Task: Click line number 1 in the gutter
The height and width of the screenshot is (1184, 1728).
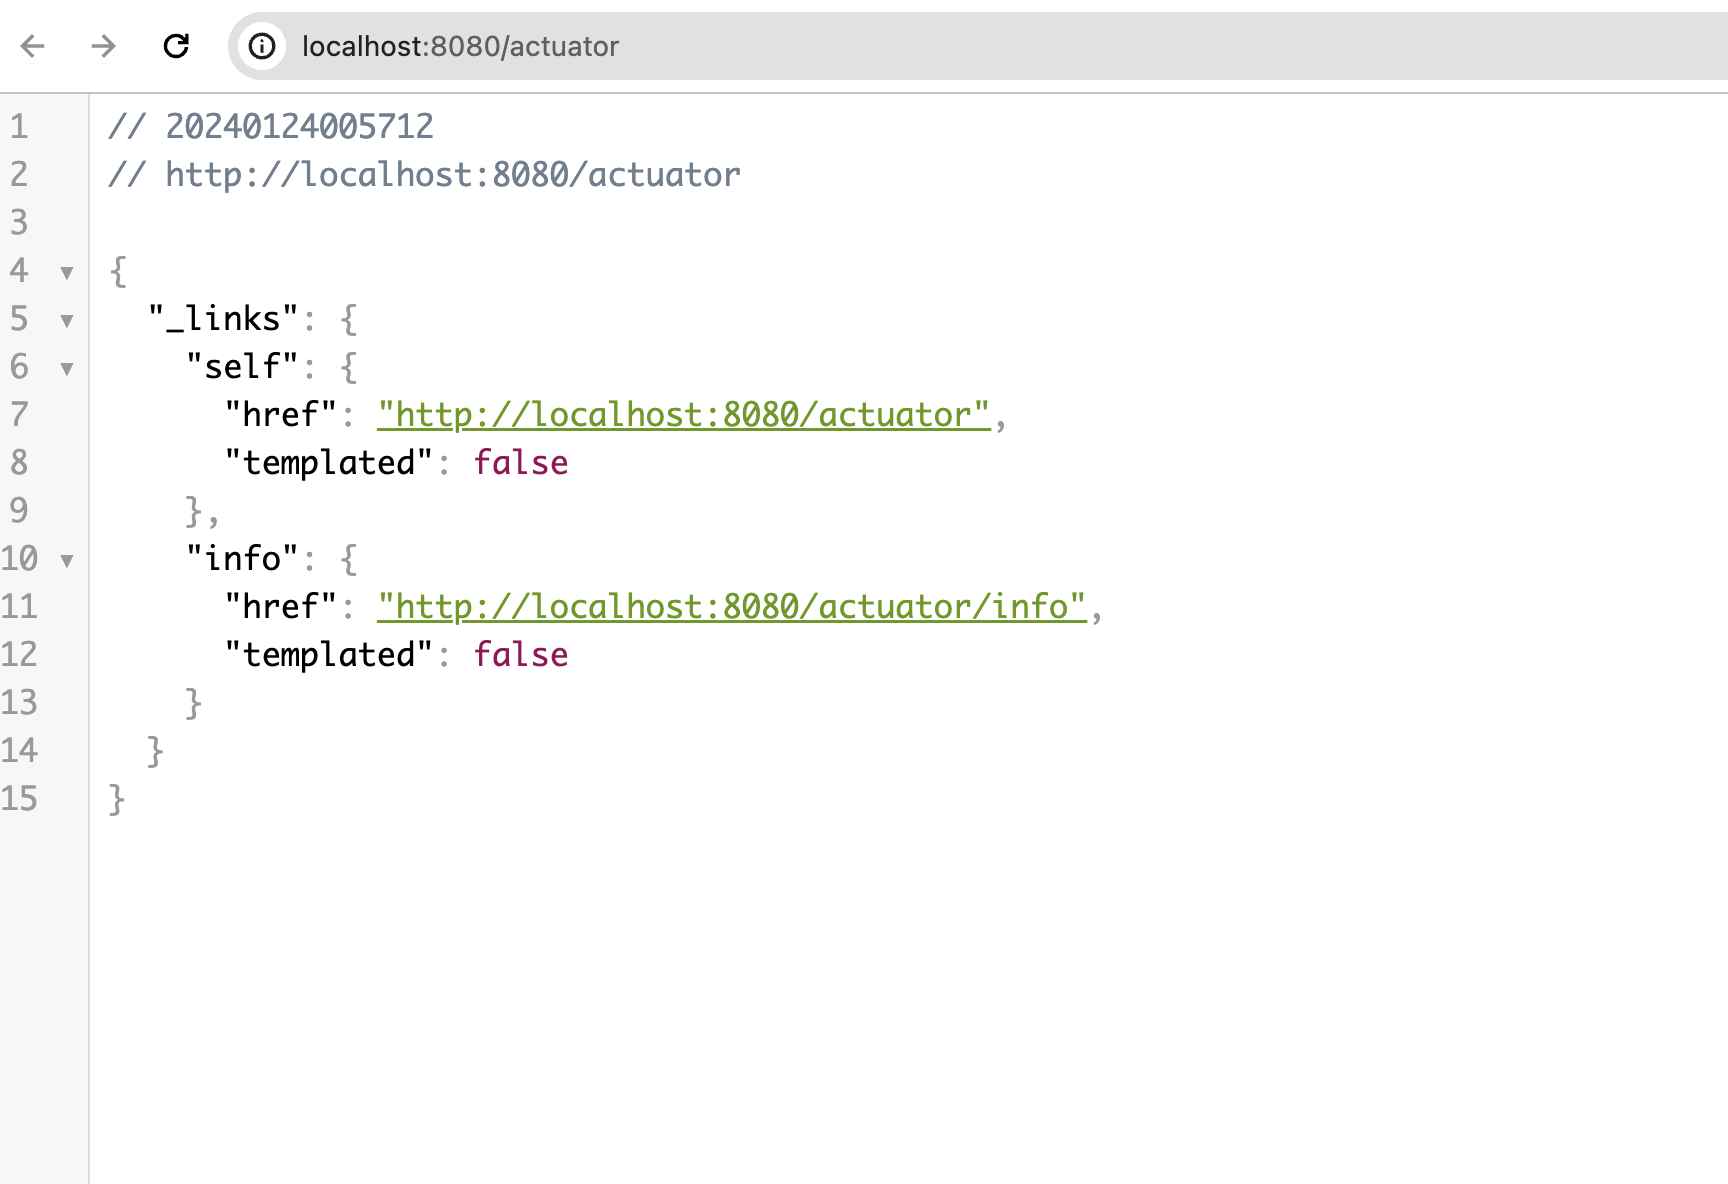Action: (19, 127)
